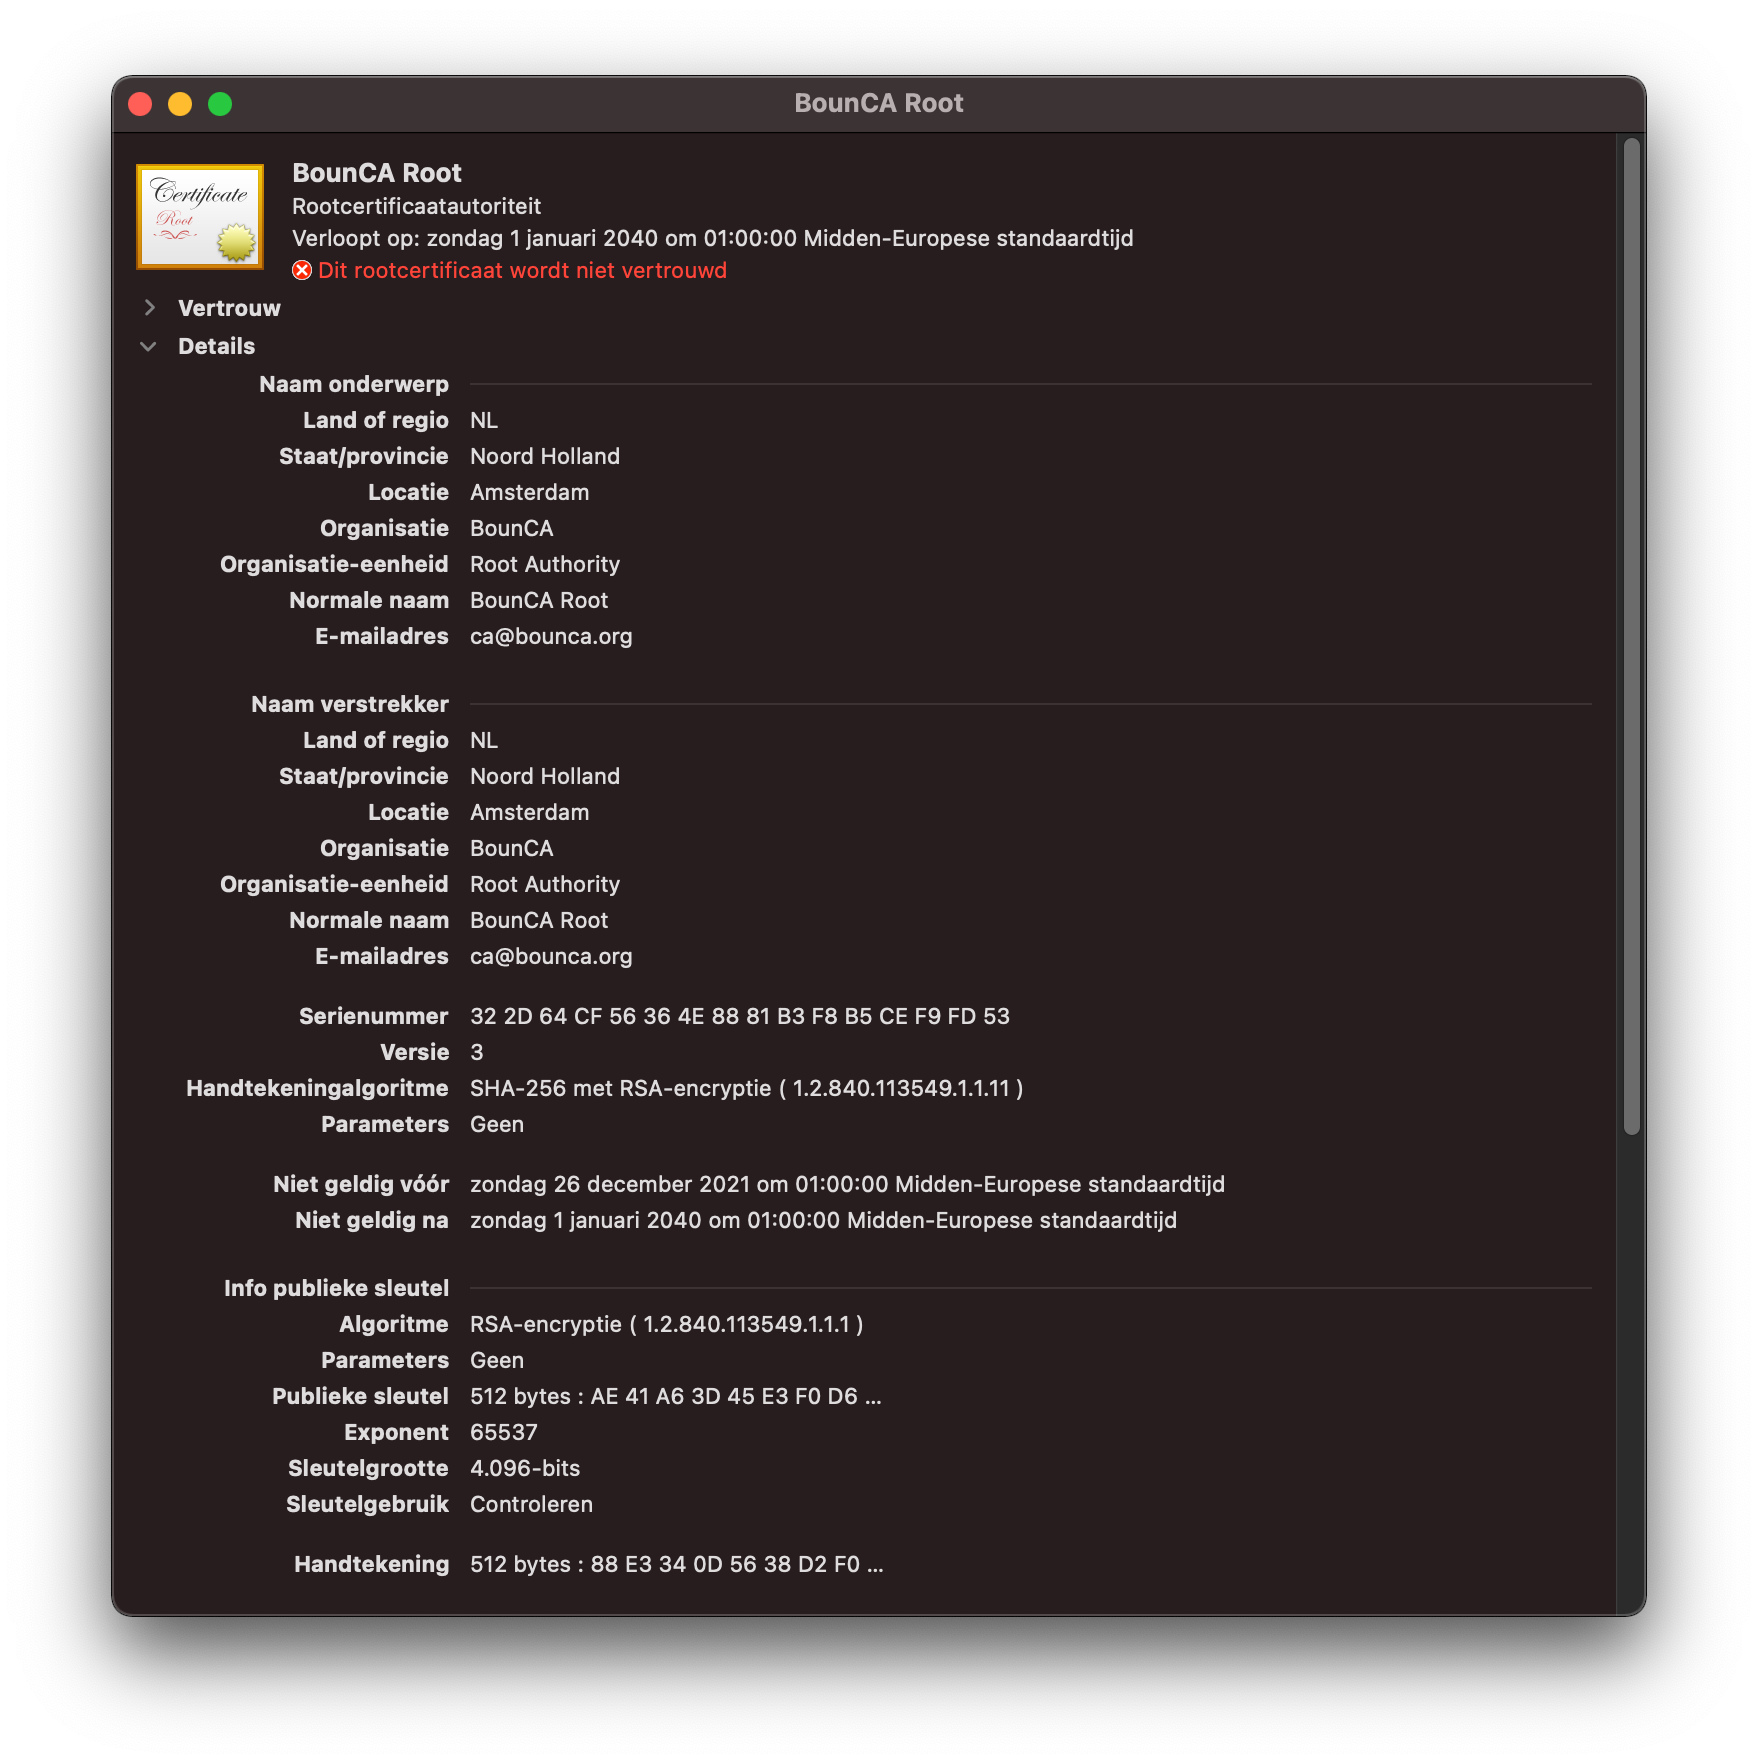This screenshot has height=1764, width=1758.
Task: Select 'Niet geldig na' date 1 januari 2040
Action: point(823,1220)
